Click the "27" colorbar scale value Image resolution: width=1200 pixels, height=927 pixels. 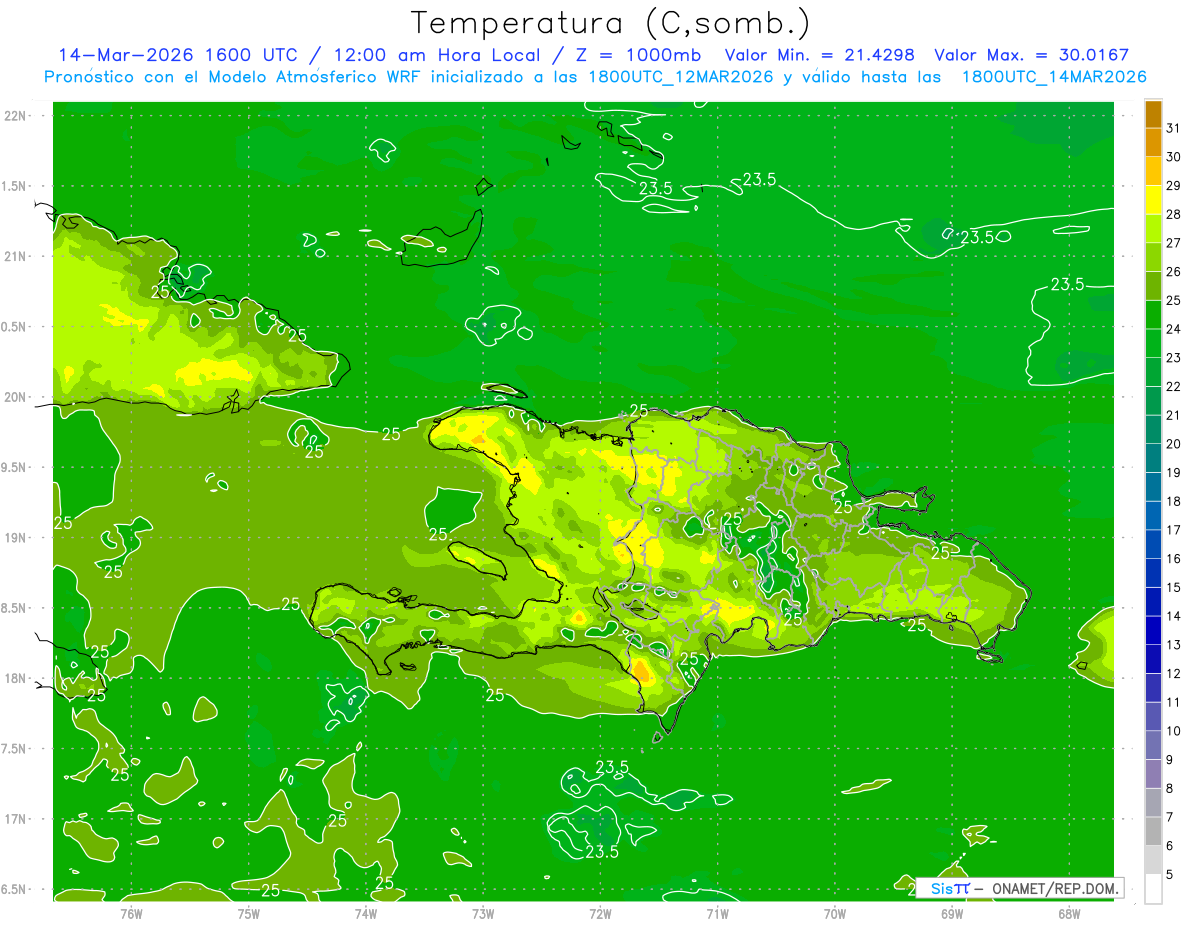[1174, 243]
